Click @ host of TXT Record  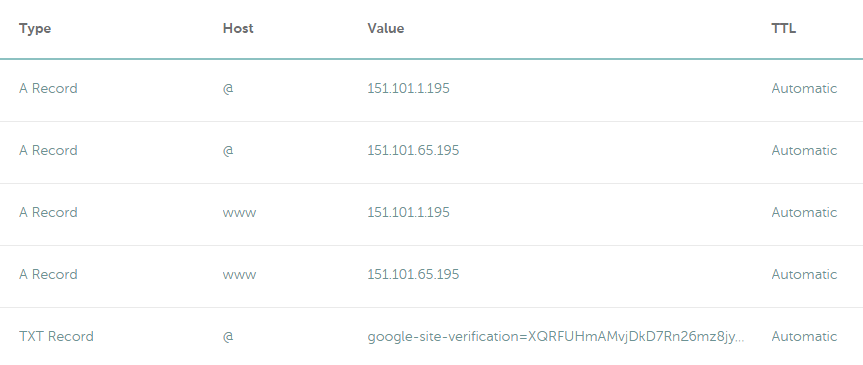228,336
